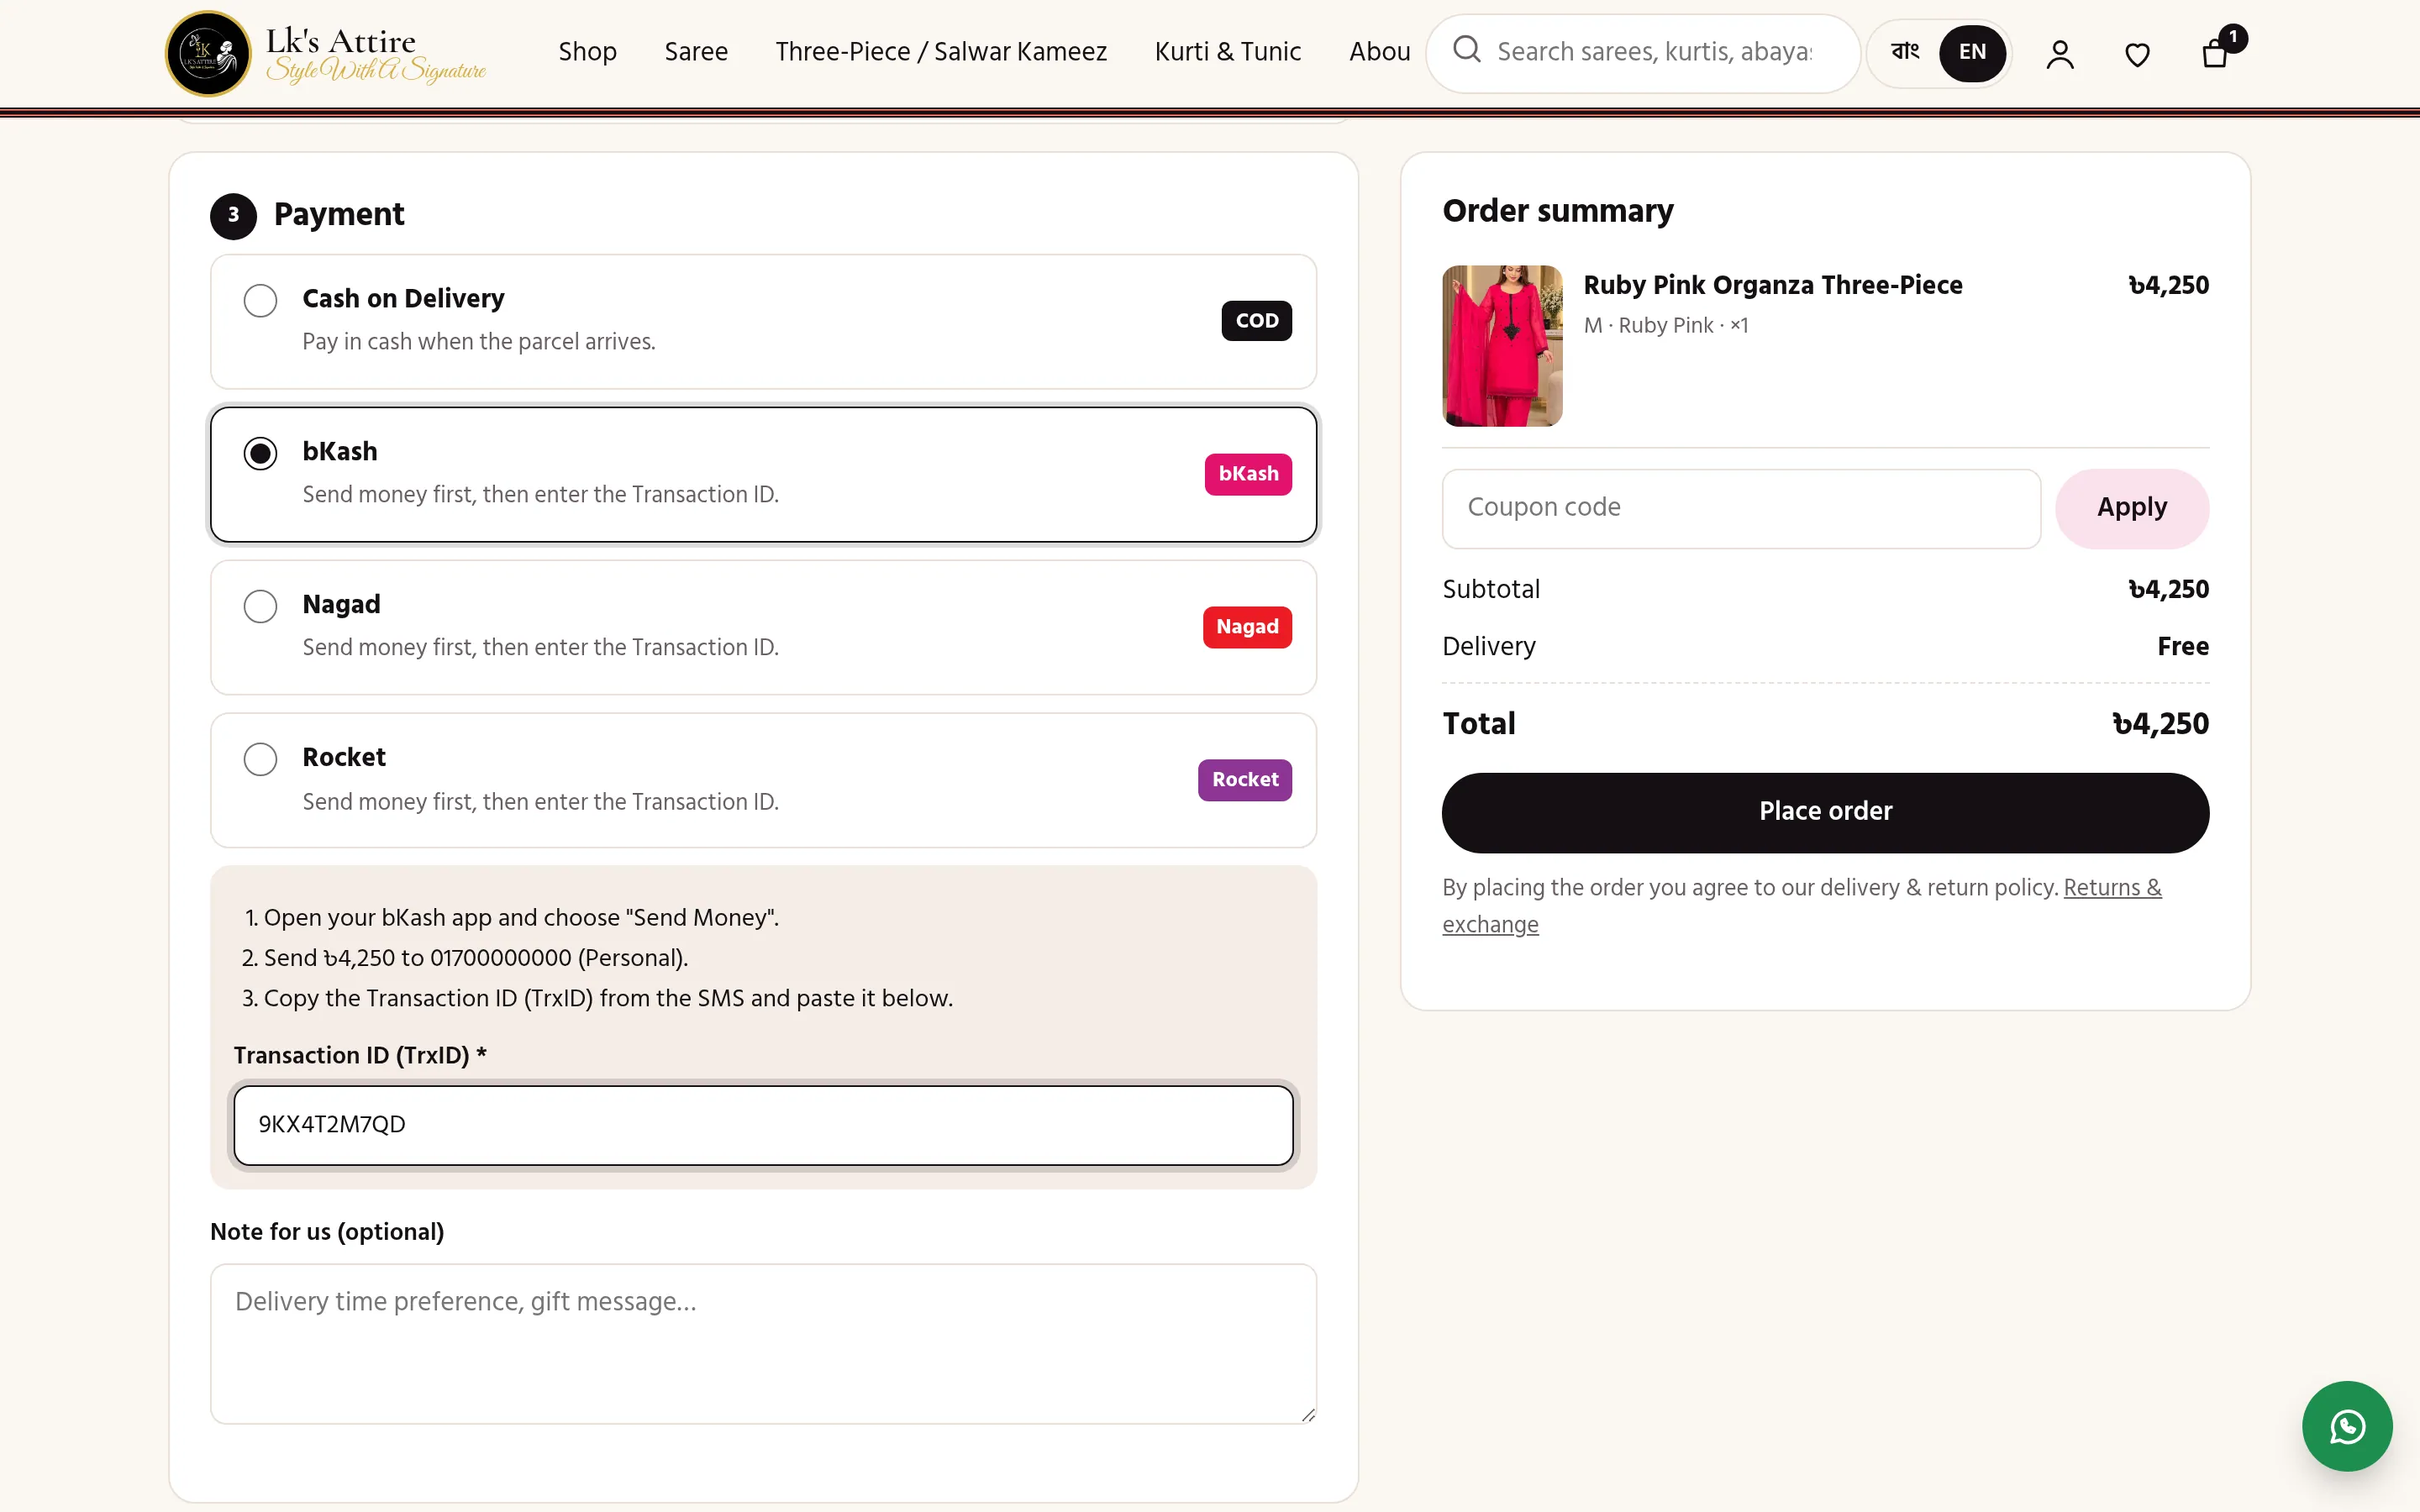Open Three-Piece / Salwar Kameez menu
This screenshot has width=2420, height=1512.
click(x=941, y=52)
